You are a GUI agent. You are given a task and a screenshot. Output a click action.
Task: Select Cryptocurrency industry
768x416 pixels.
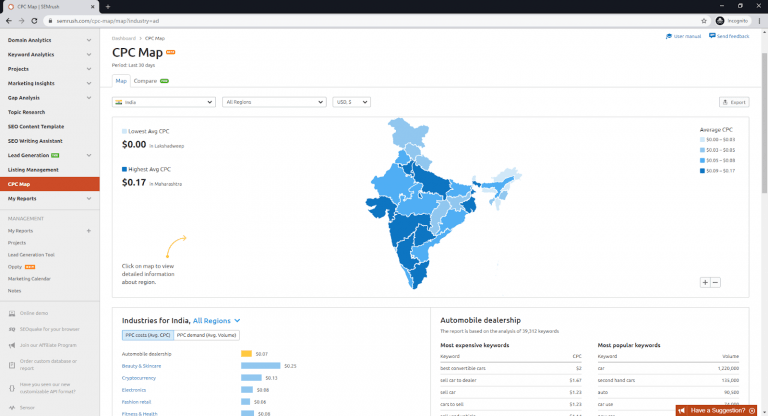click(139, 378)
